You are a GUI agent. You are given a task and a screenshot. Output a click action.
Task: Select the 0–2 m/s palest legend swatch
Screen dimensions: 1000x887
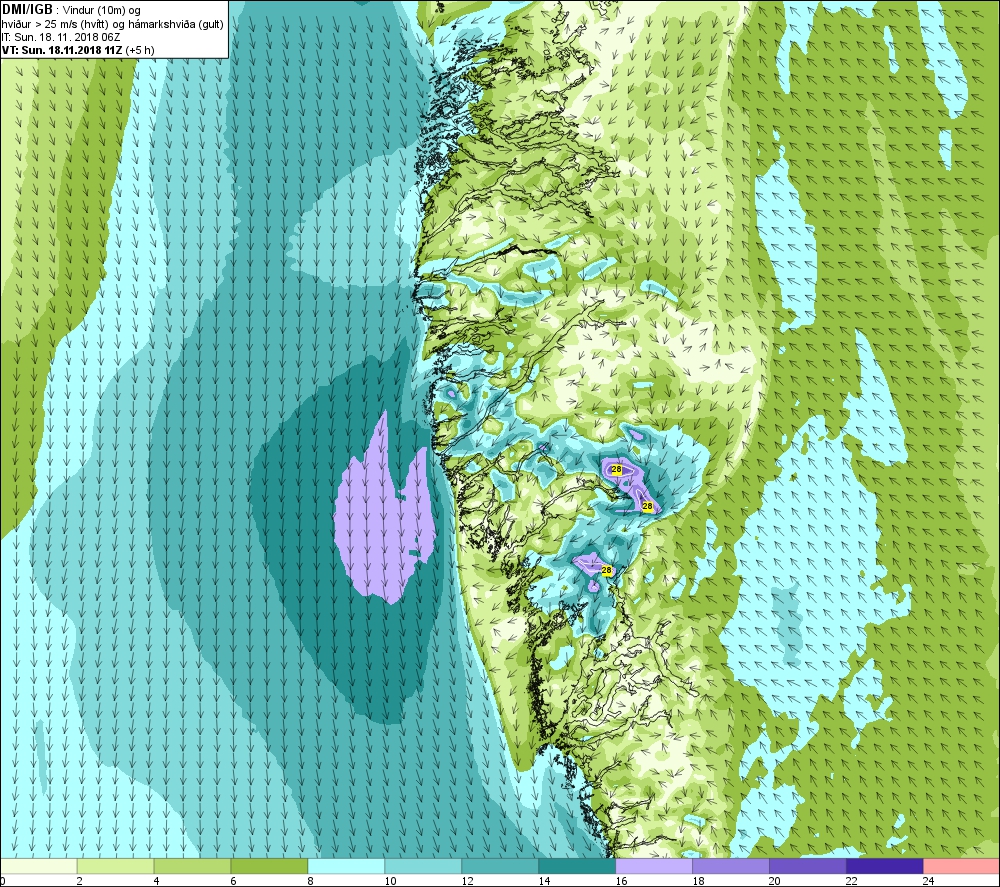39,866
